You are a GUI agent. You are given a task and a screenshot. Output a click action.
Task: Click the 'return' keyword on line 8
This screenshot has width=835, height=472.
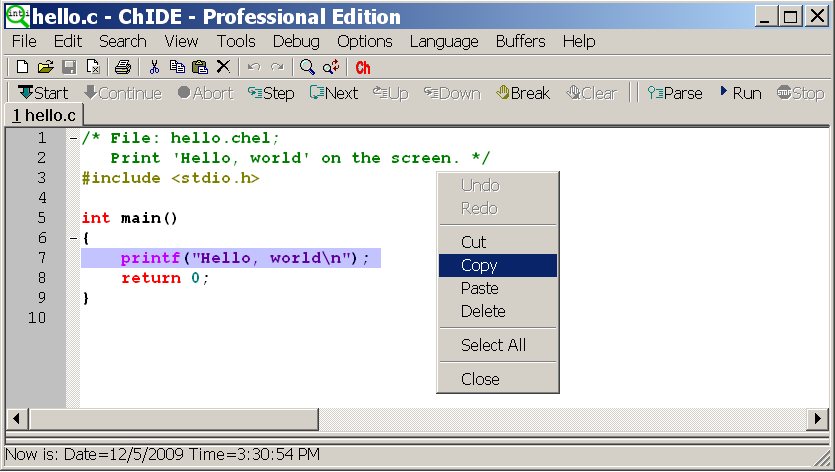click(x=151, y=278)
